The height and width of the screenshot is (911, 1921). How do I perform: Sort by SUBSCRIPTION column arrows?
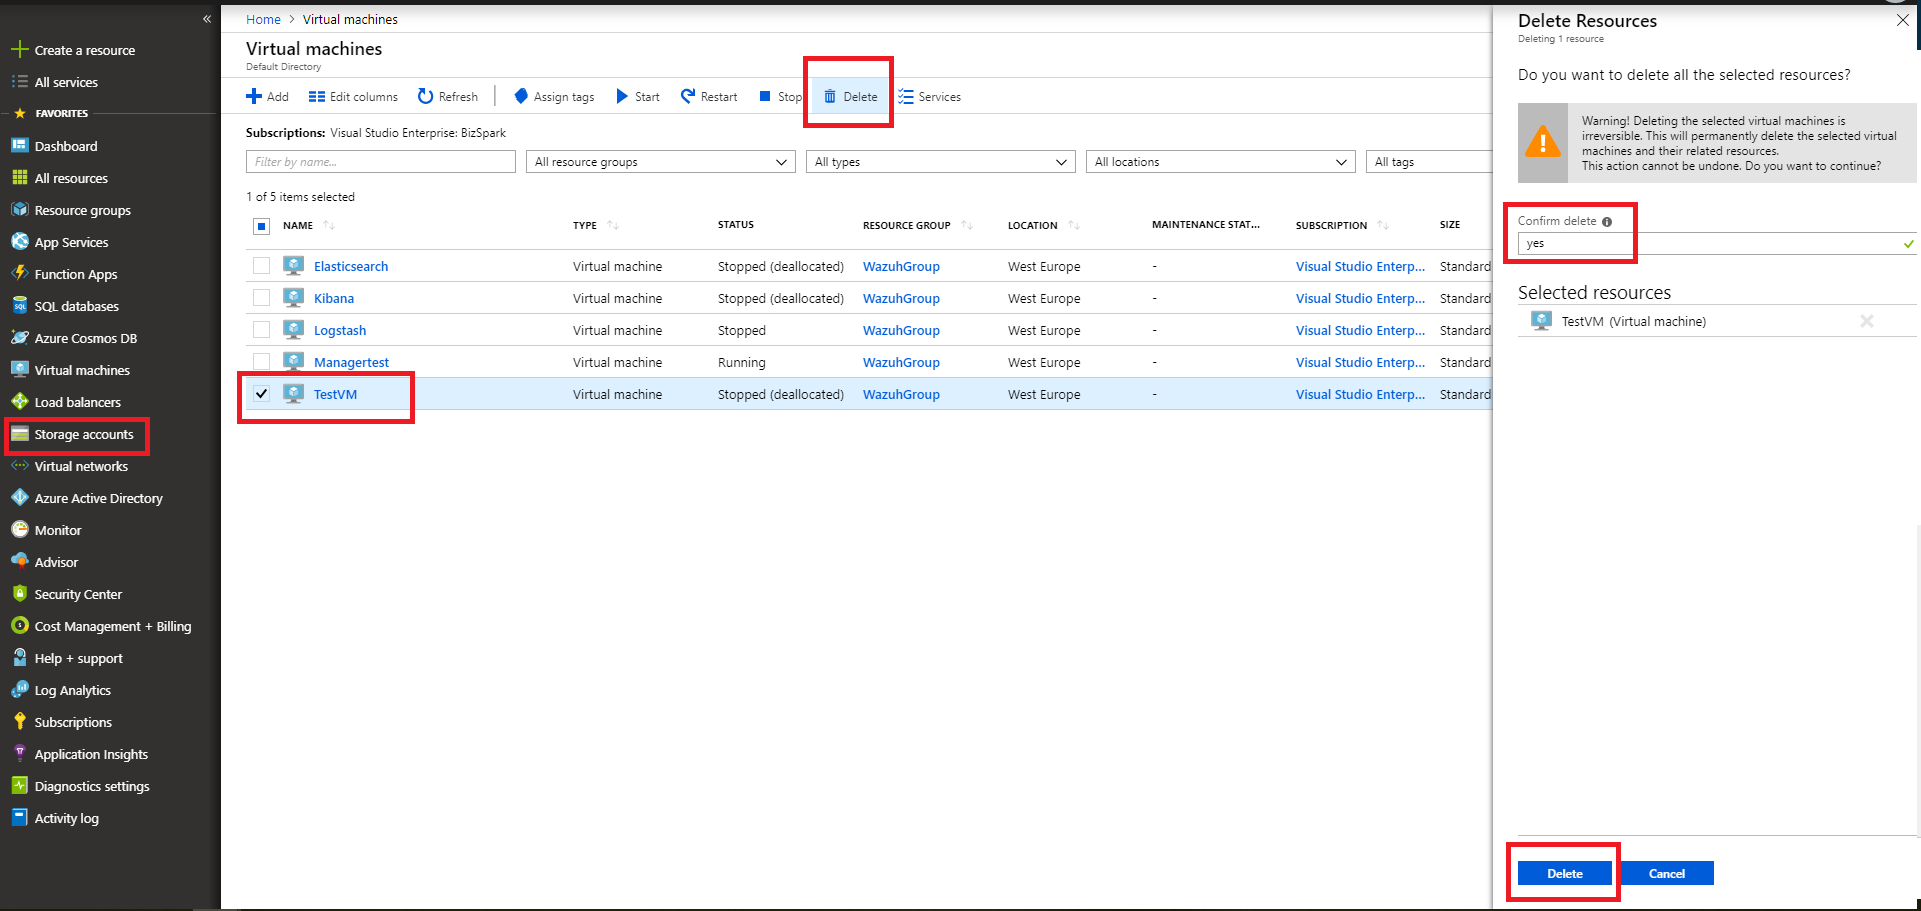click(1383, 226)
